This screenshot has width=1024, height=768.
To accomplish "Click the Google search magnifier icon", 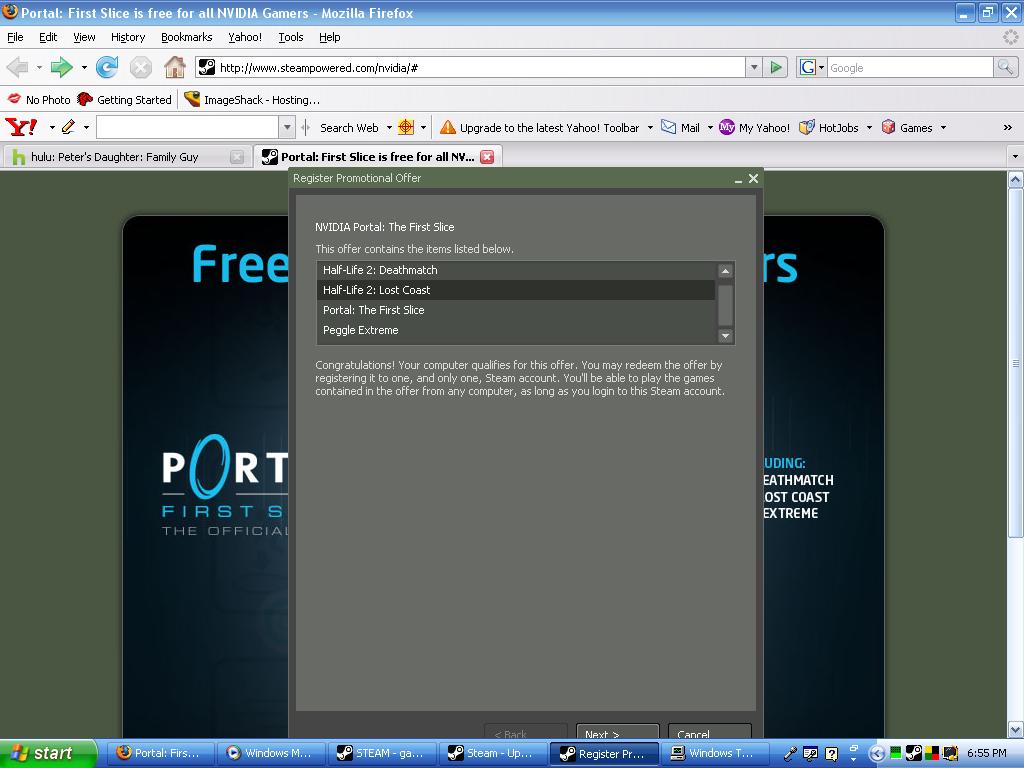I will [1005, 67].
